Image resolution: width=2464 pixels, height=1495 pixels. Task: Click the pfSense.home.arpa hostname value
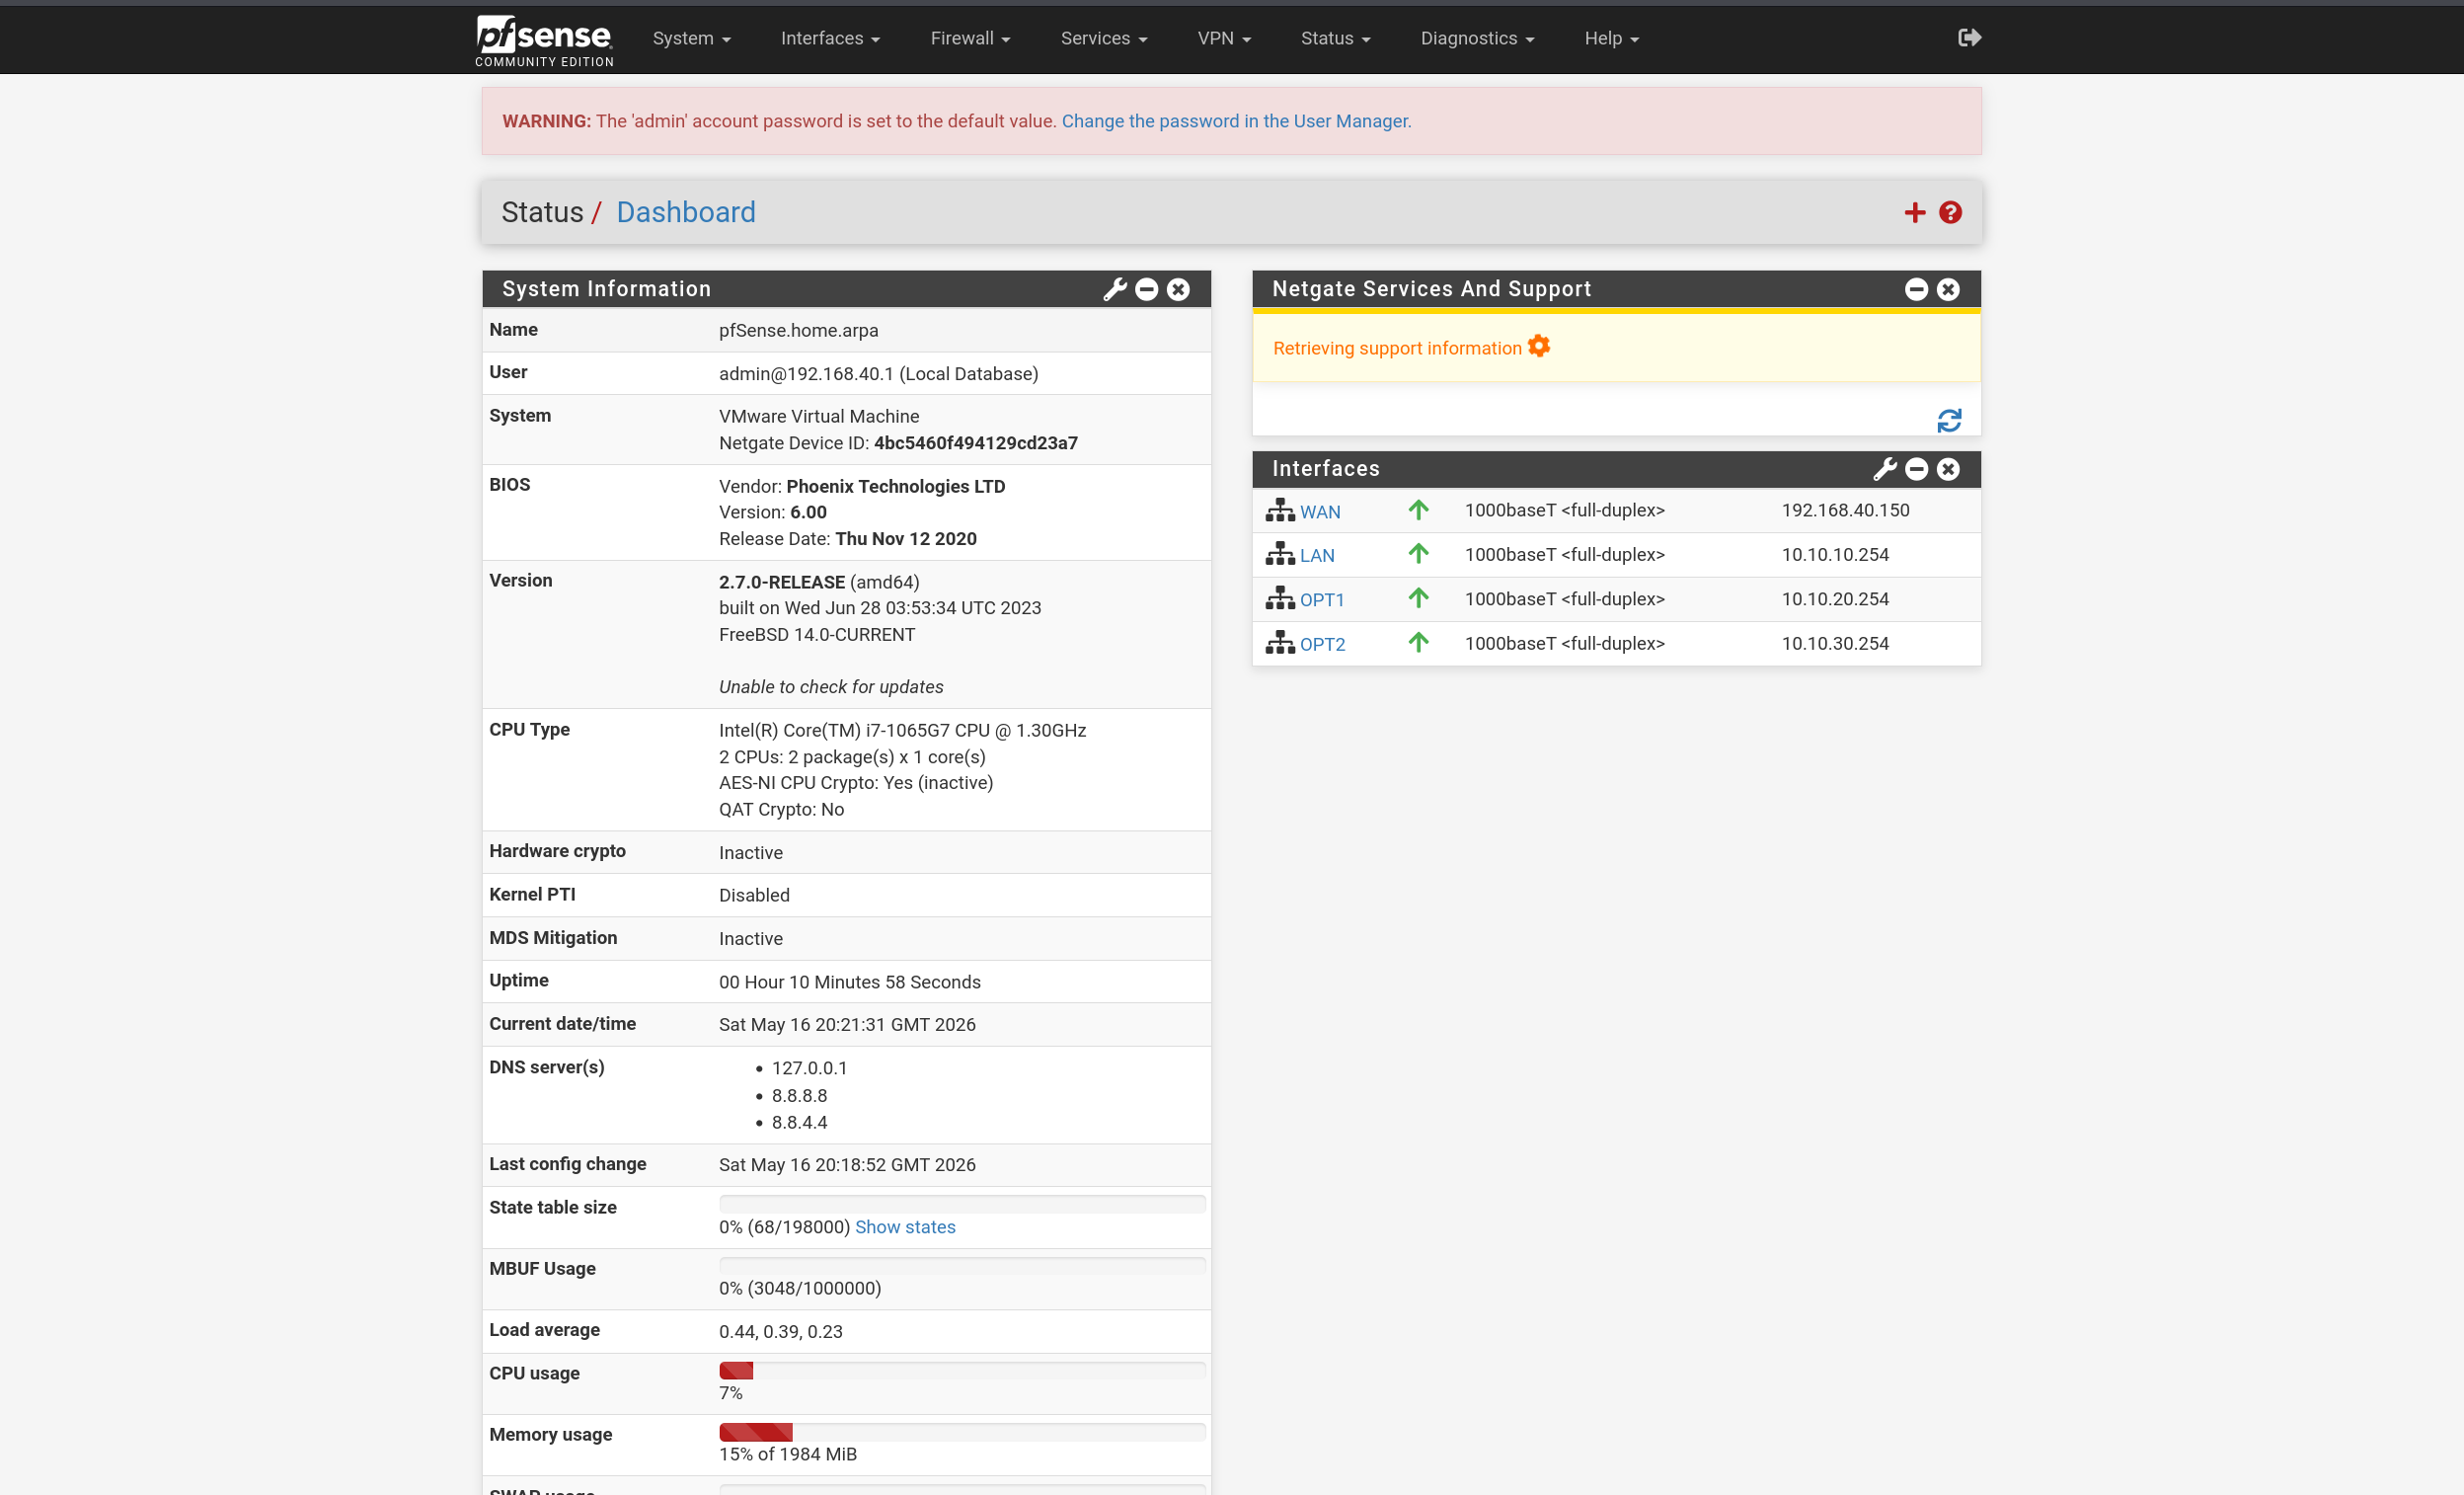[x=798, y=330]
